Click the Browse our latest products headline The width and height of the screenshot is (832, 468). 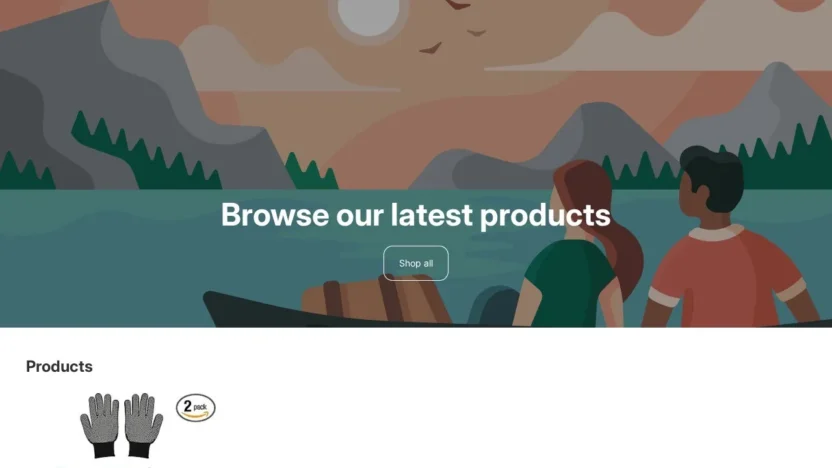(415, 215)
